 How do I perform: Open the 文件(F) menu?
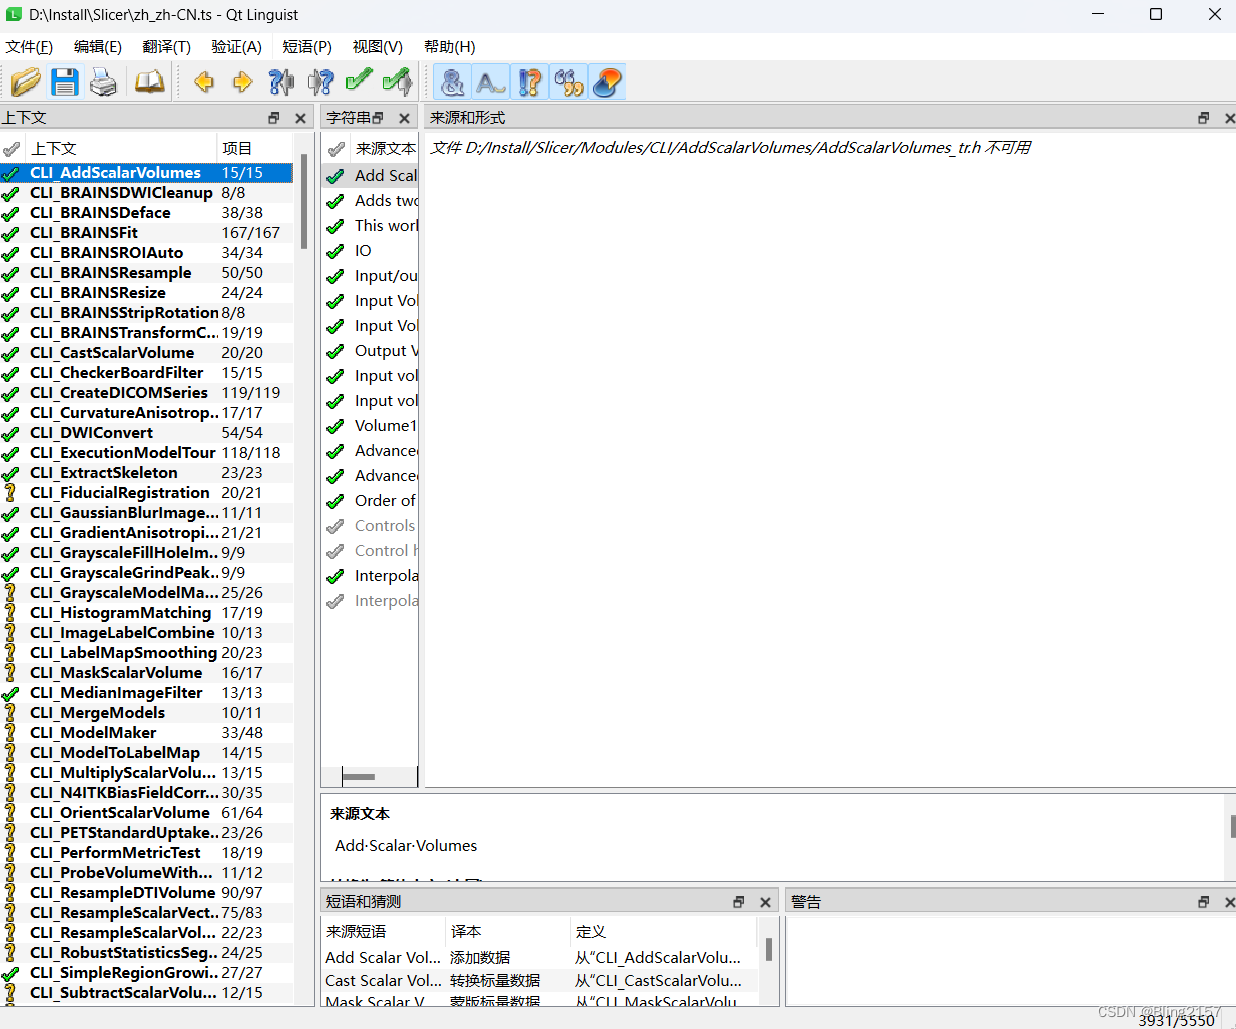click(x=29, y=47)
